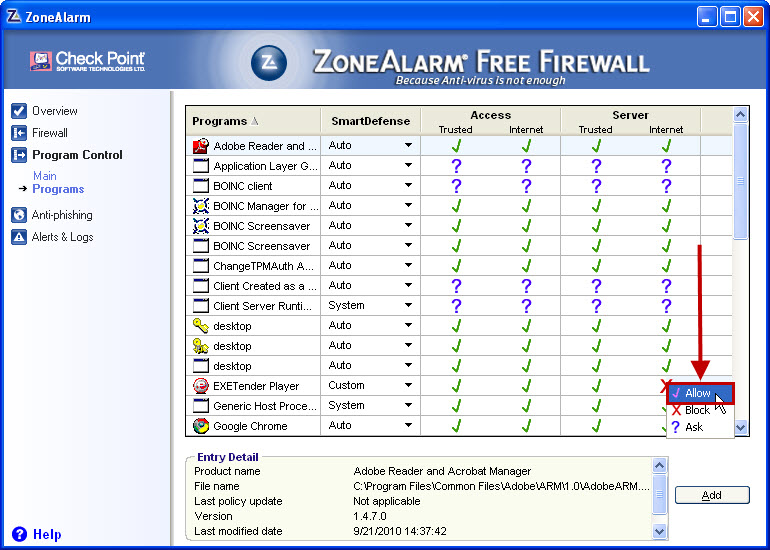
Task: Choose Ask in the permission menu
Action: [x=700, y=427]
